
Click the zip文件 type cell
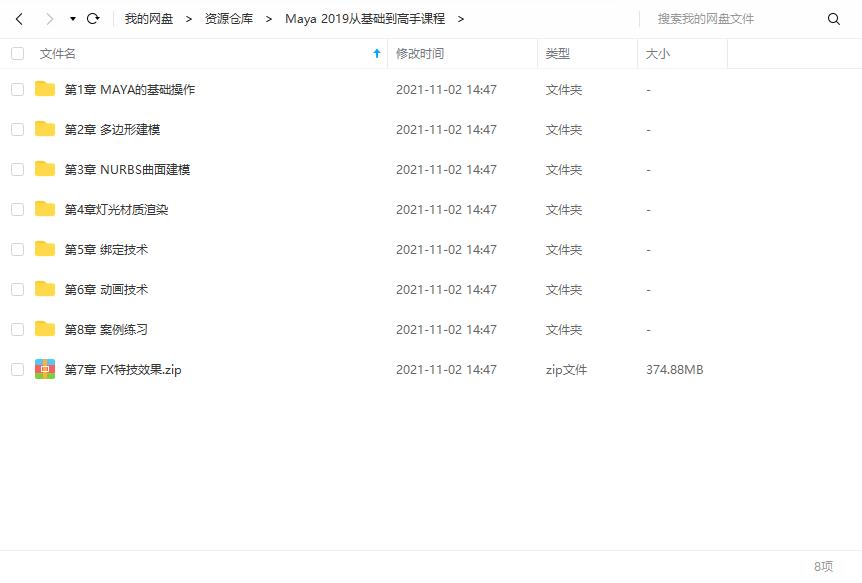tap(566, 370)
